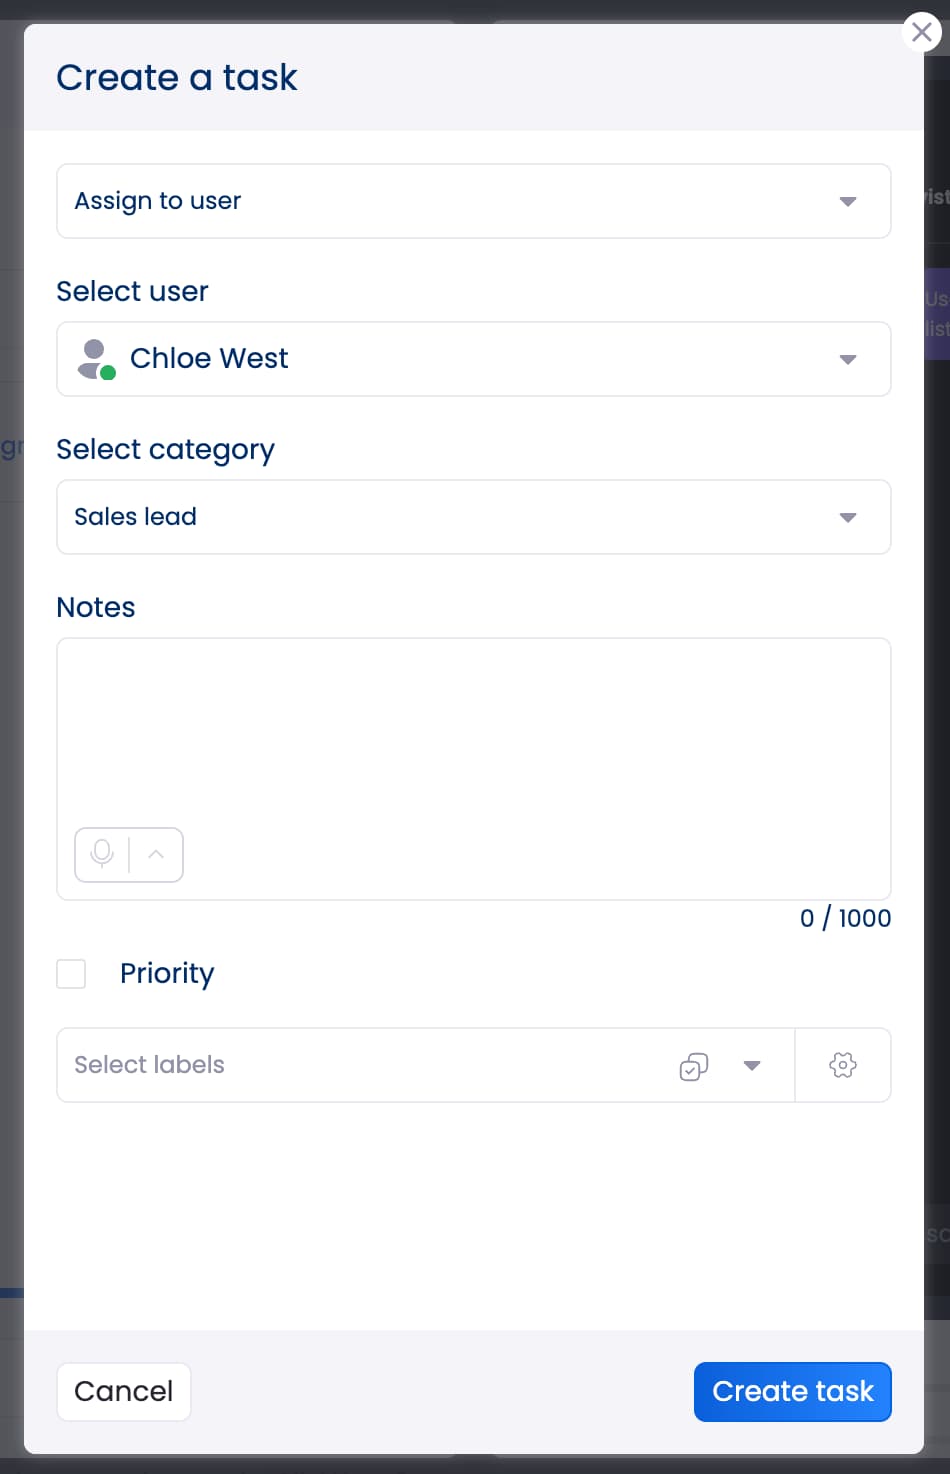Image resolution: width=950 pixels, height=1474 pixels.
Task: Click the caret icon beside Sales lead
Action: (x=847, y=517)
